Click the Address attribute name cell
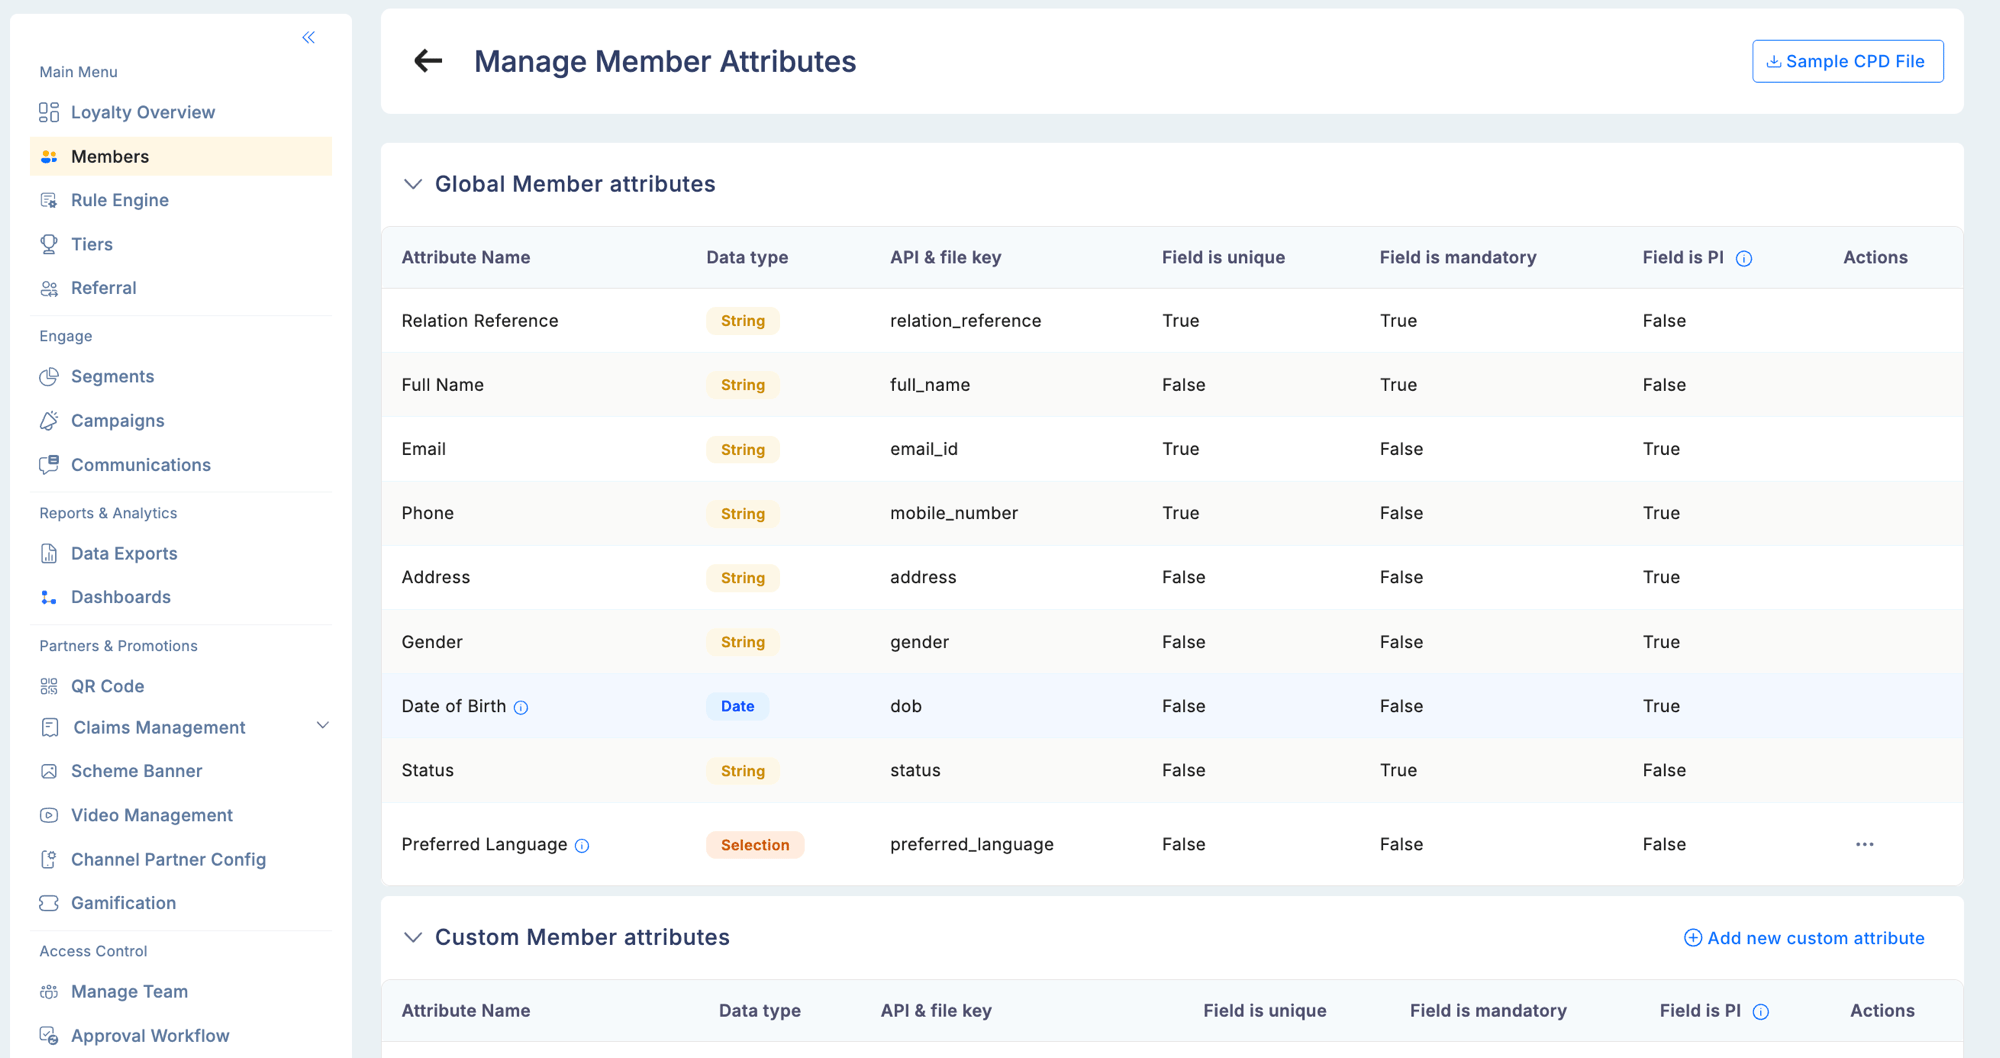The image size is (2000, 1058). (x=436, y=577)
